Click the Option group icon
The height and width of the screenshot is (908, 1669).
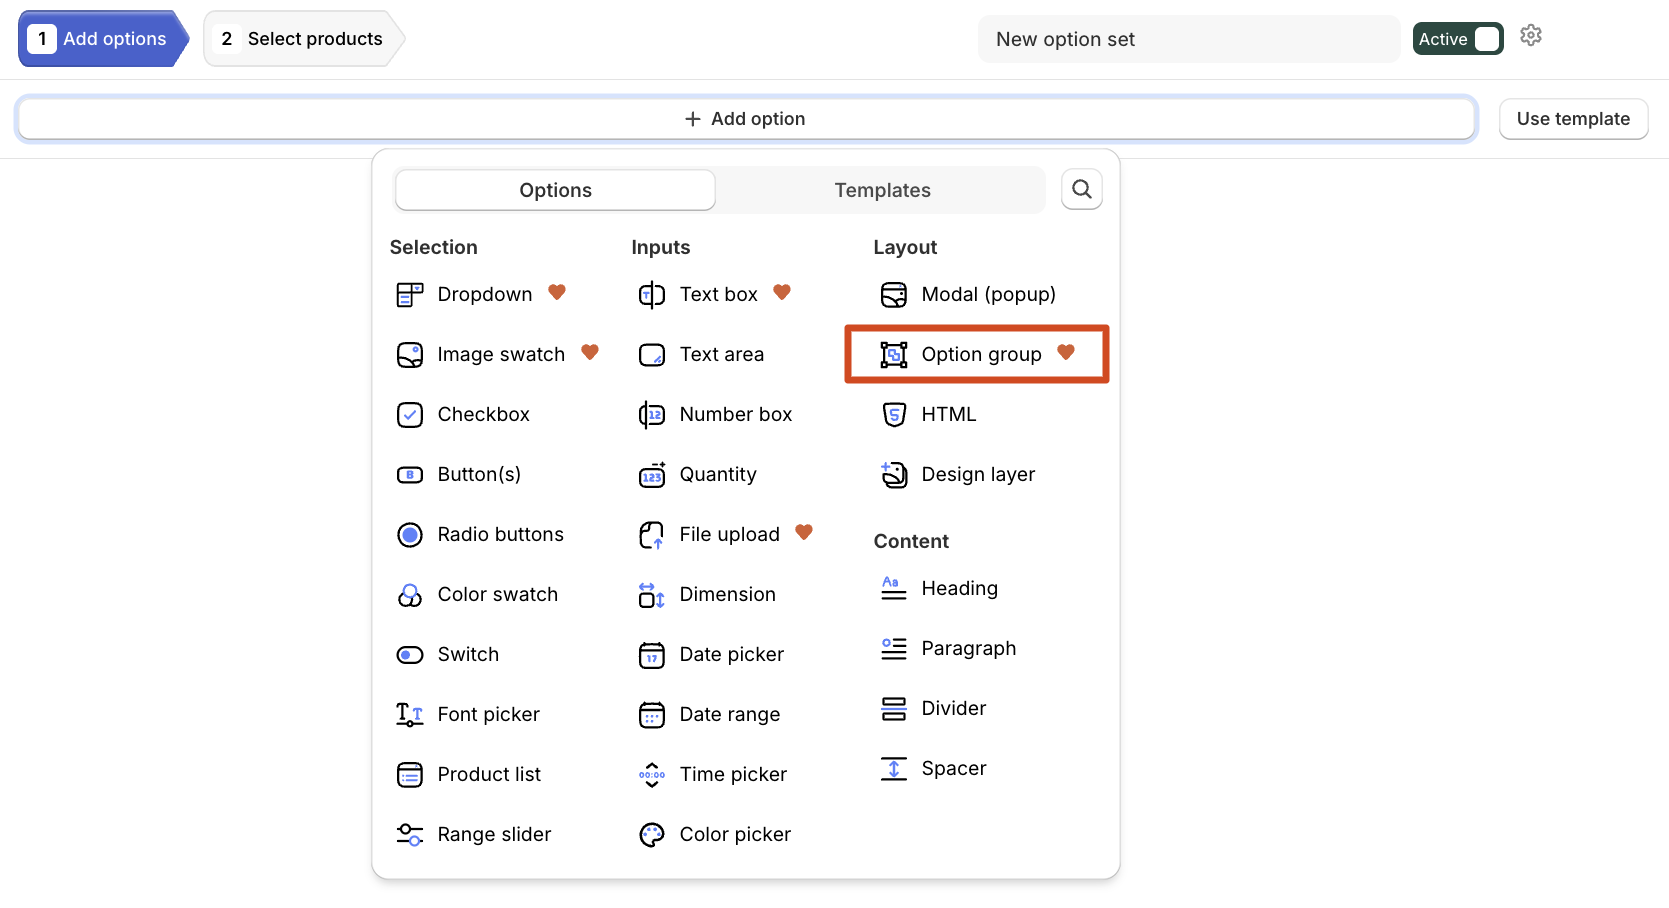click(894, 354)
